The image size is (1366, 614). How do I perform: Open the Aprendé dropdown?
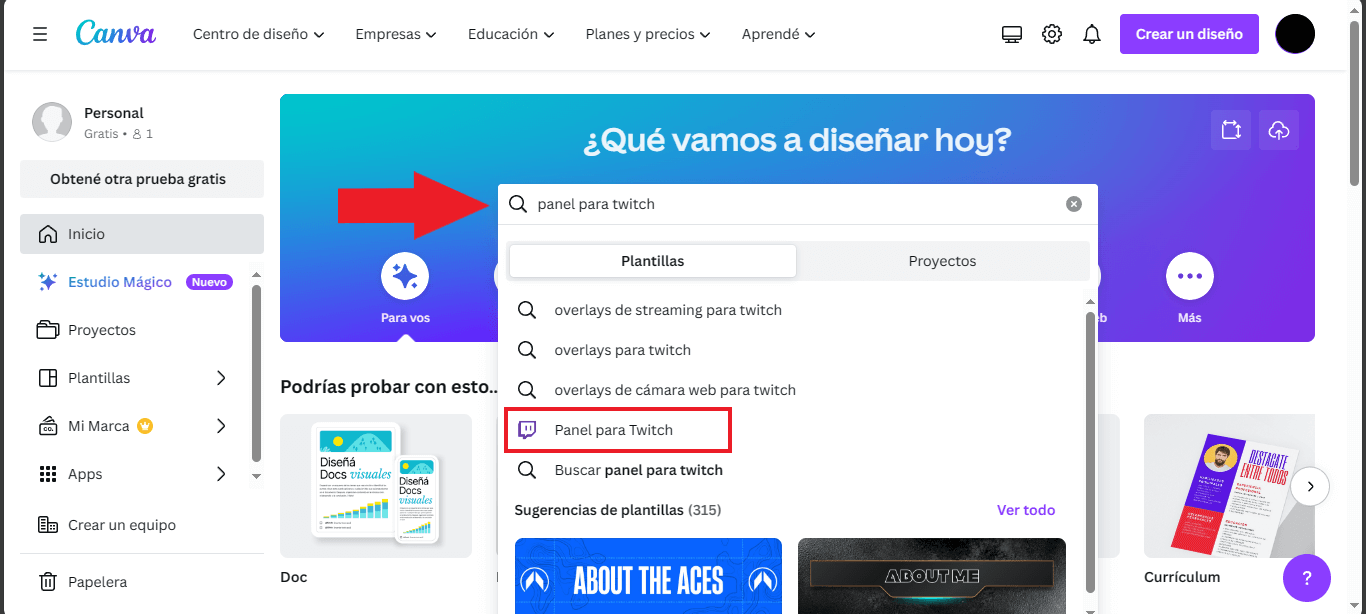point(778,34)
